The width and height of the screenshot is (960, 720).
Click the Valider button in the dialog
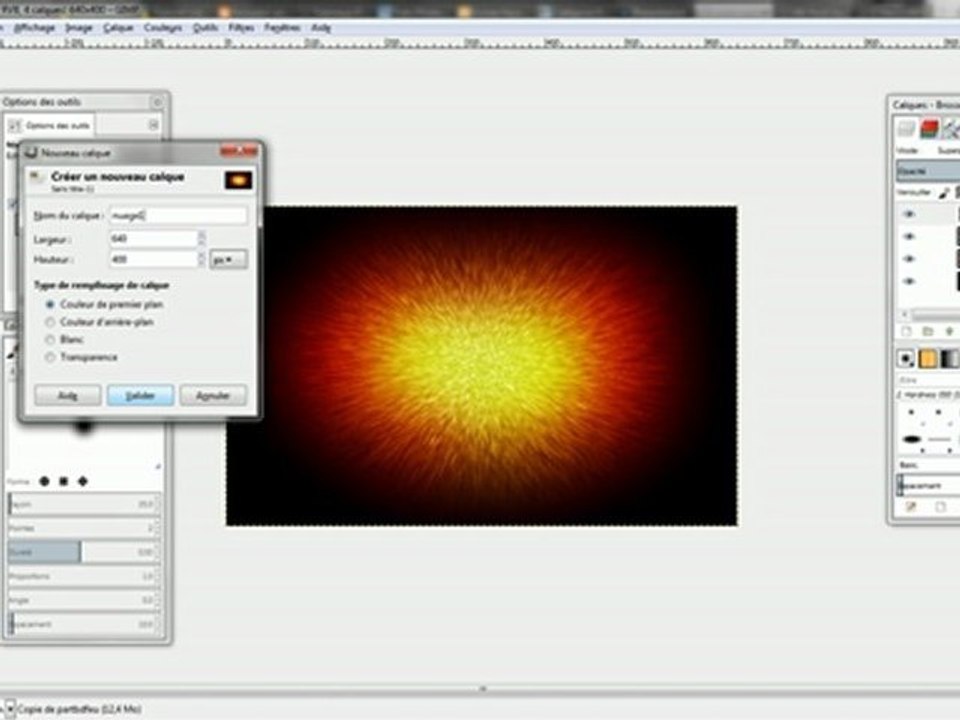pyautogui.click(x=140, y=396)
